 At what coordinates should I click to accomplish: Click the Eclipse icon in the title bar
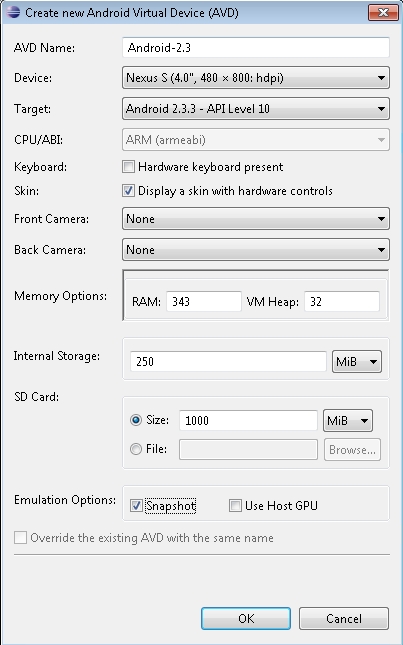(x=14, y=12)
